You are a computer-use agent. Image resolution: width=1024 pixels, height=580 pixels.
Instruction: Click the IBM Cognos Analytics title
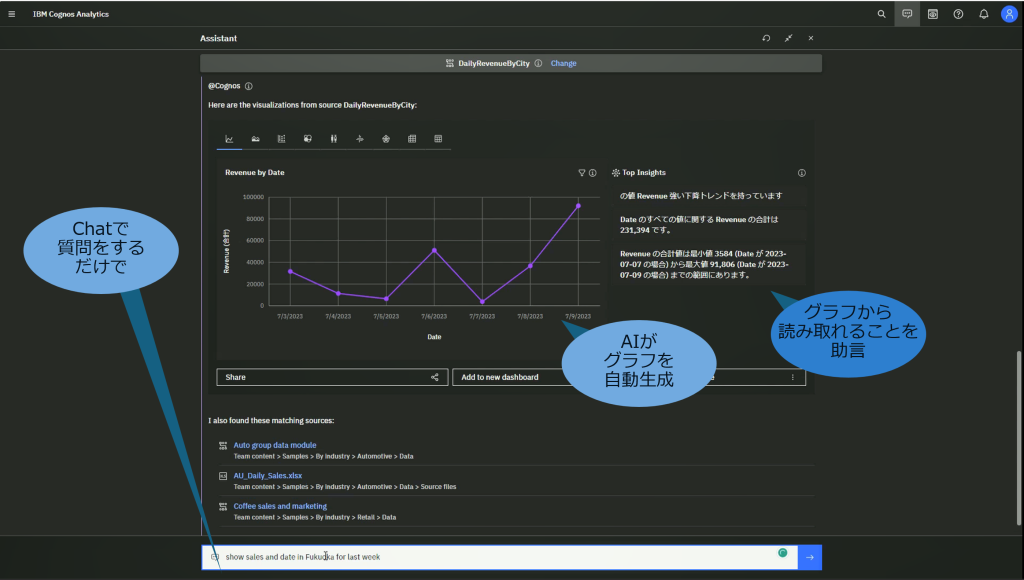(x=71, y=14)
